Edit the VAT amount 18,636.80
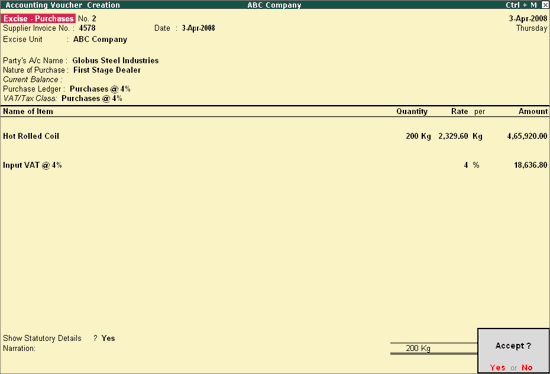Image resolution: width=550 pixels, height=374 pixels. tap(530, 165)
